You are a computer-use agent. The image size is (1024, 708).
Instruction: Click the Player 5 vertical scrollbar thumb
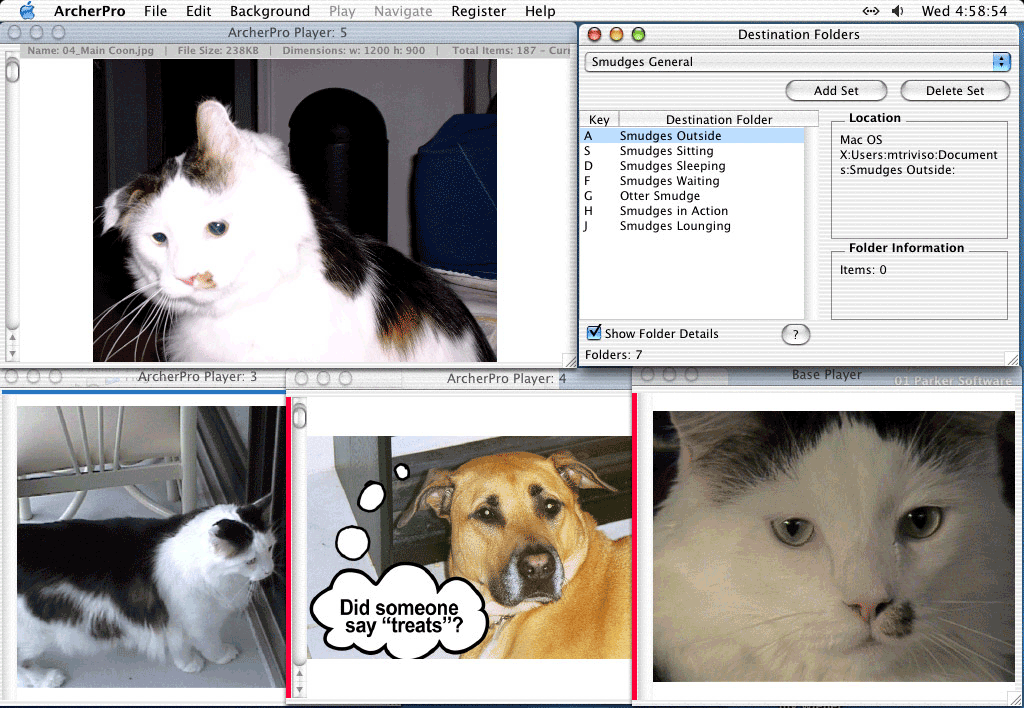pyautogui.click(x=12, y=70)
